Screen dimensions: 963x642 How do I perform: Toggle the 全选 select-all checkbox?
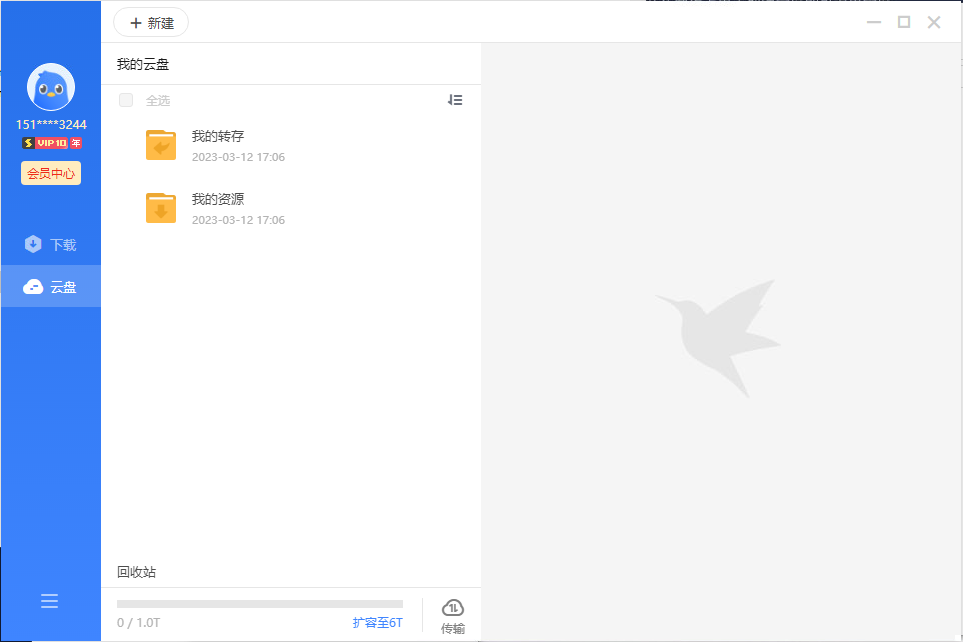pyautogui.click(x=126, y=100)
